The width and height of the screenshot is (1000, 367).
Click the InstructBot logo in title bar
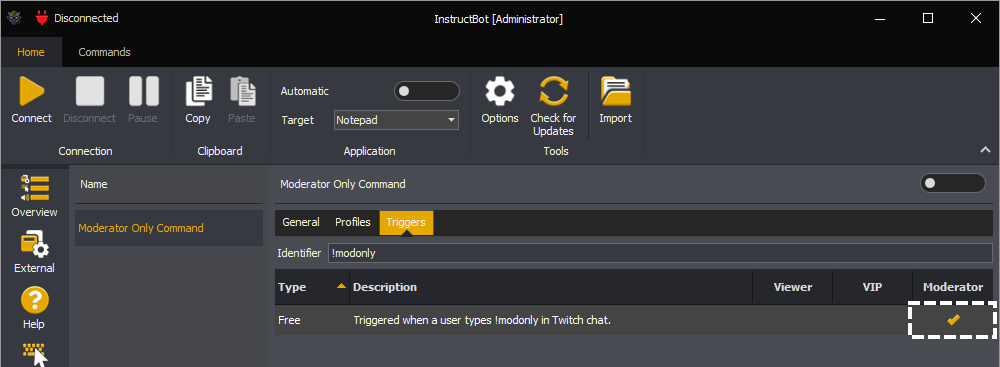[x=13, y=19]
